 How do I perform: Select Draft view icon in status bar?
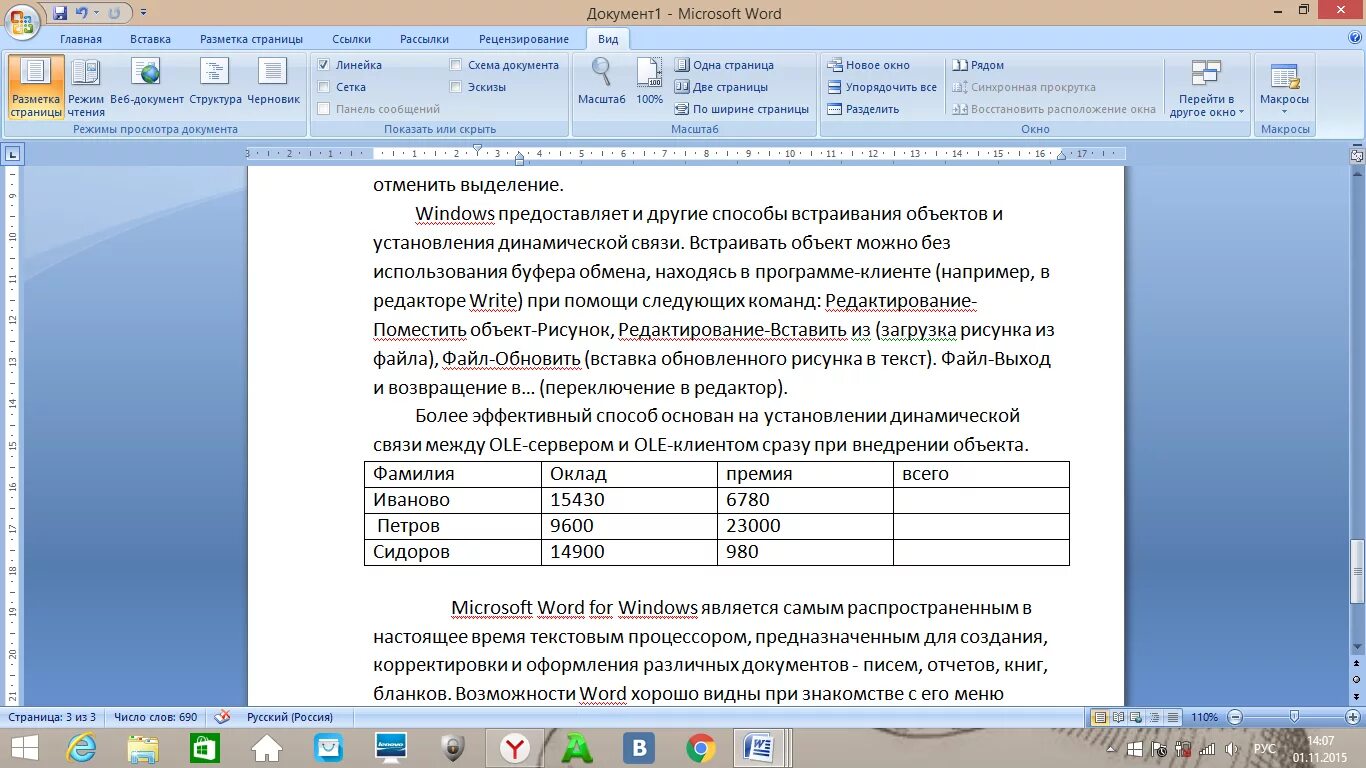[x=1173, y=717]
